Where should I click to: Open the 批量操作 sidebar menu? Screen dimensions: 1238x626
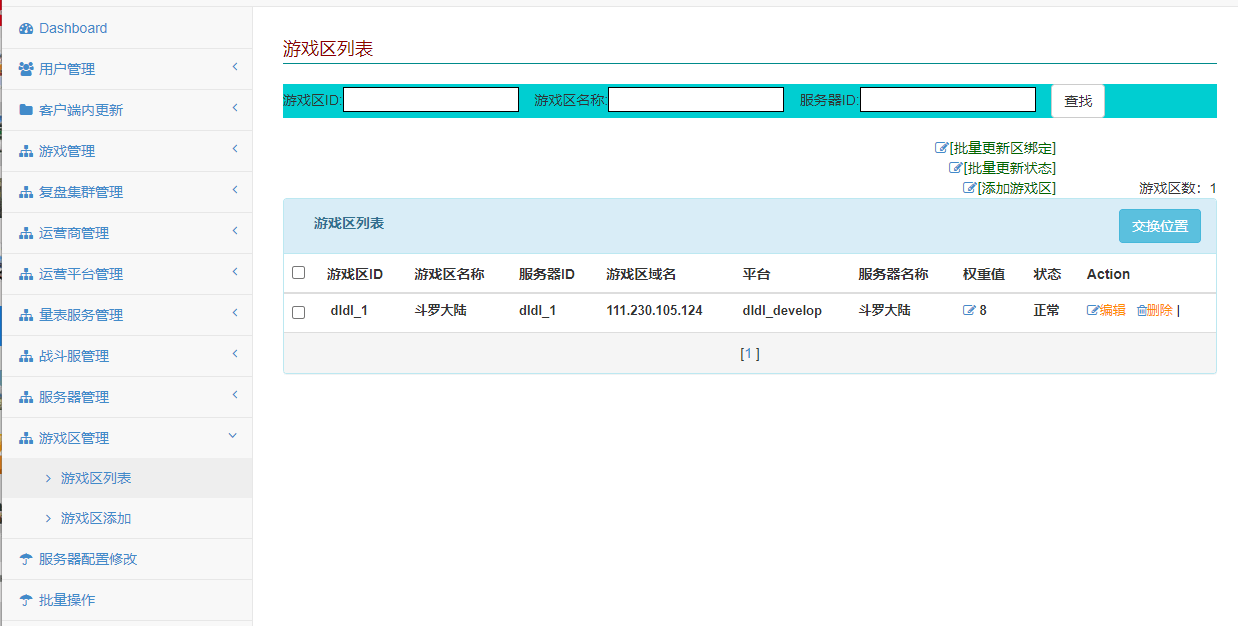[x=67, y=600]
